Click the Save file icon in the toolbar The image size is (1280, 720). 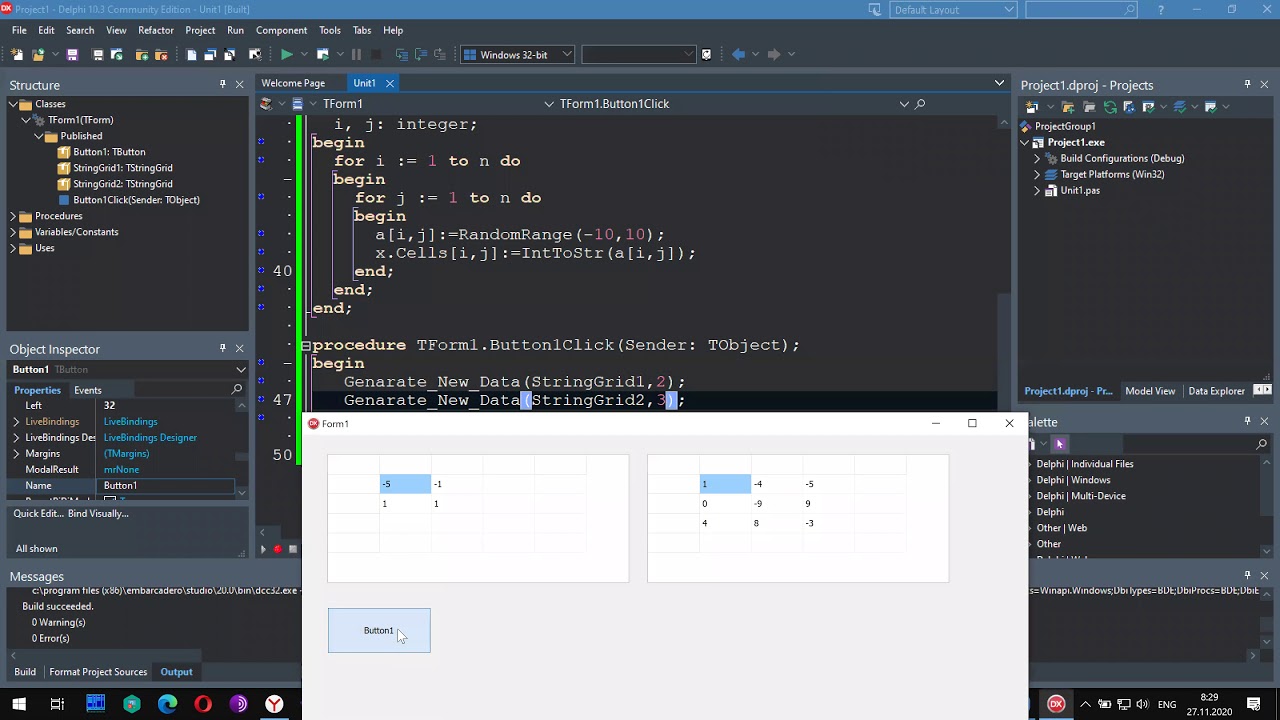pyautogui.click(x=72, y=55)
